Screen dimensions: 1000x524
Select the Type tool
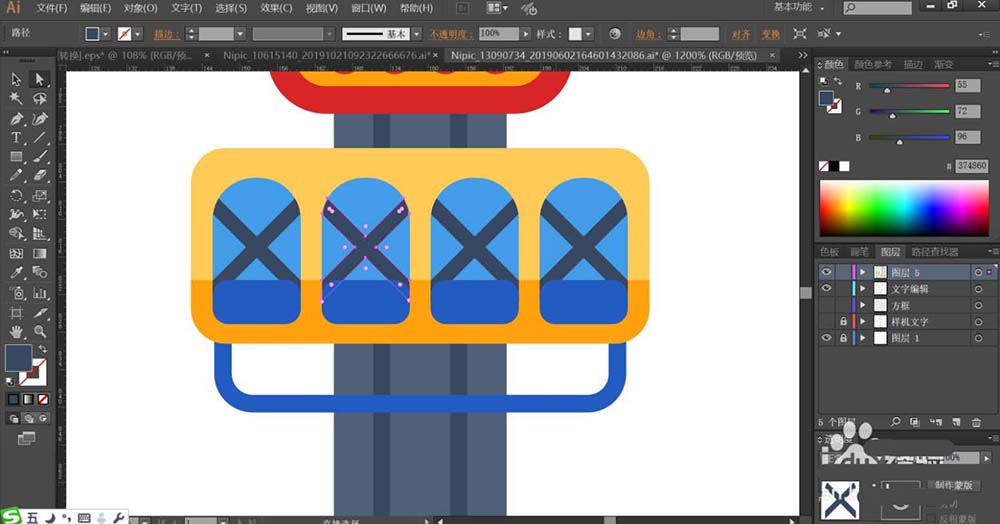pos(17,137)
